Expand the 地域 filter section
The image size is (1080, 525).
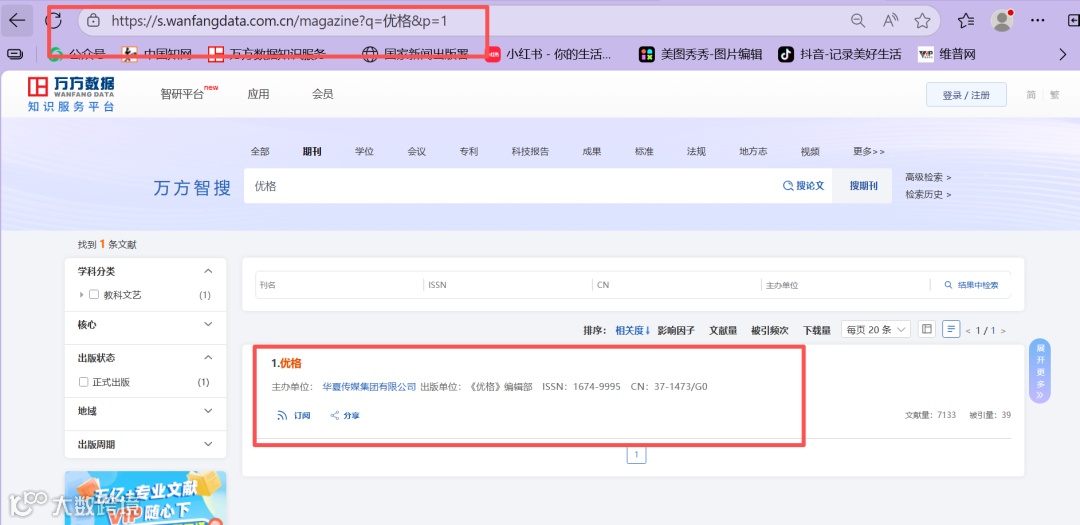209,411
